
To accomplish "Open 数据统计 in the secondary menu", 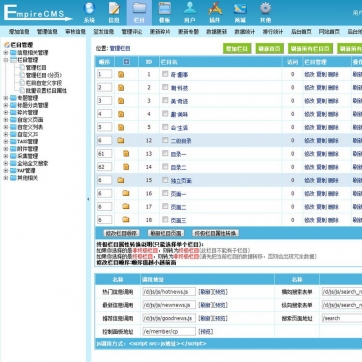I will click(x=245, y=32).
